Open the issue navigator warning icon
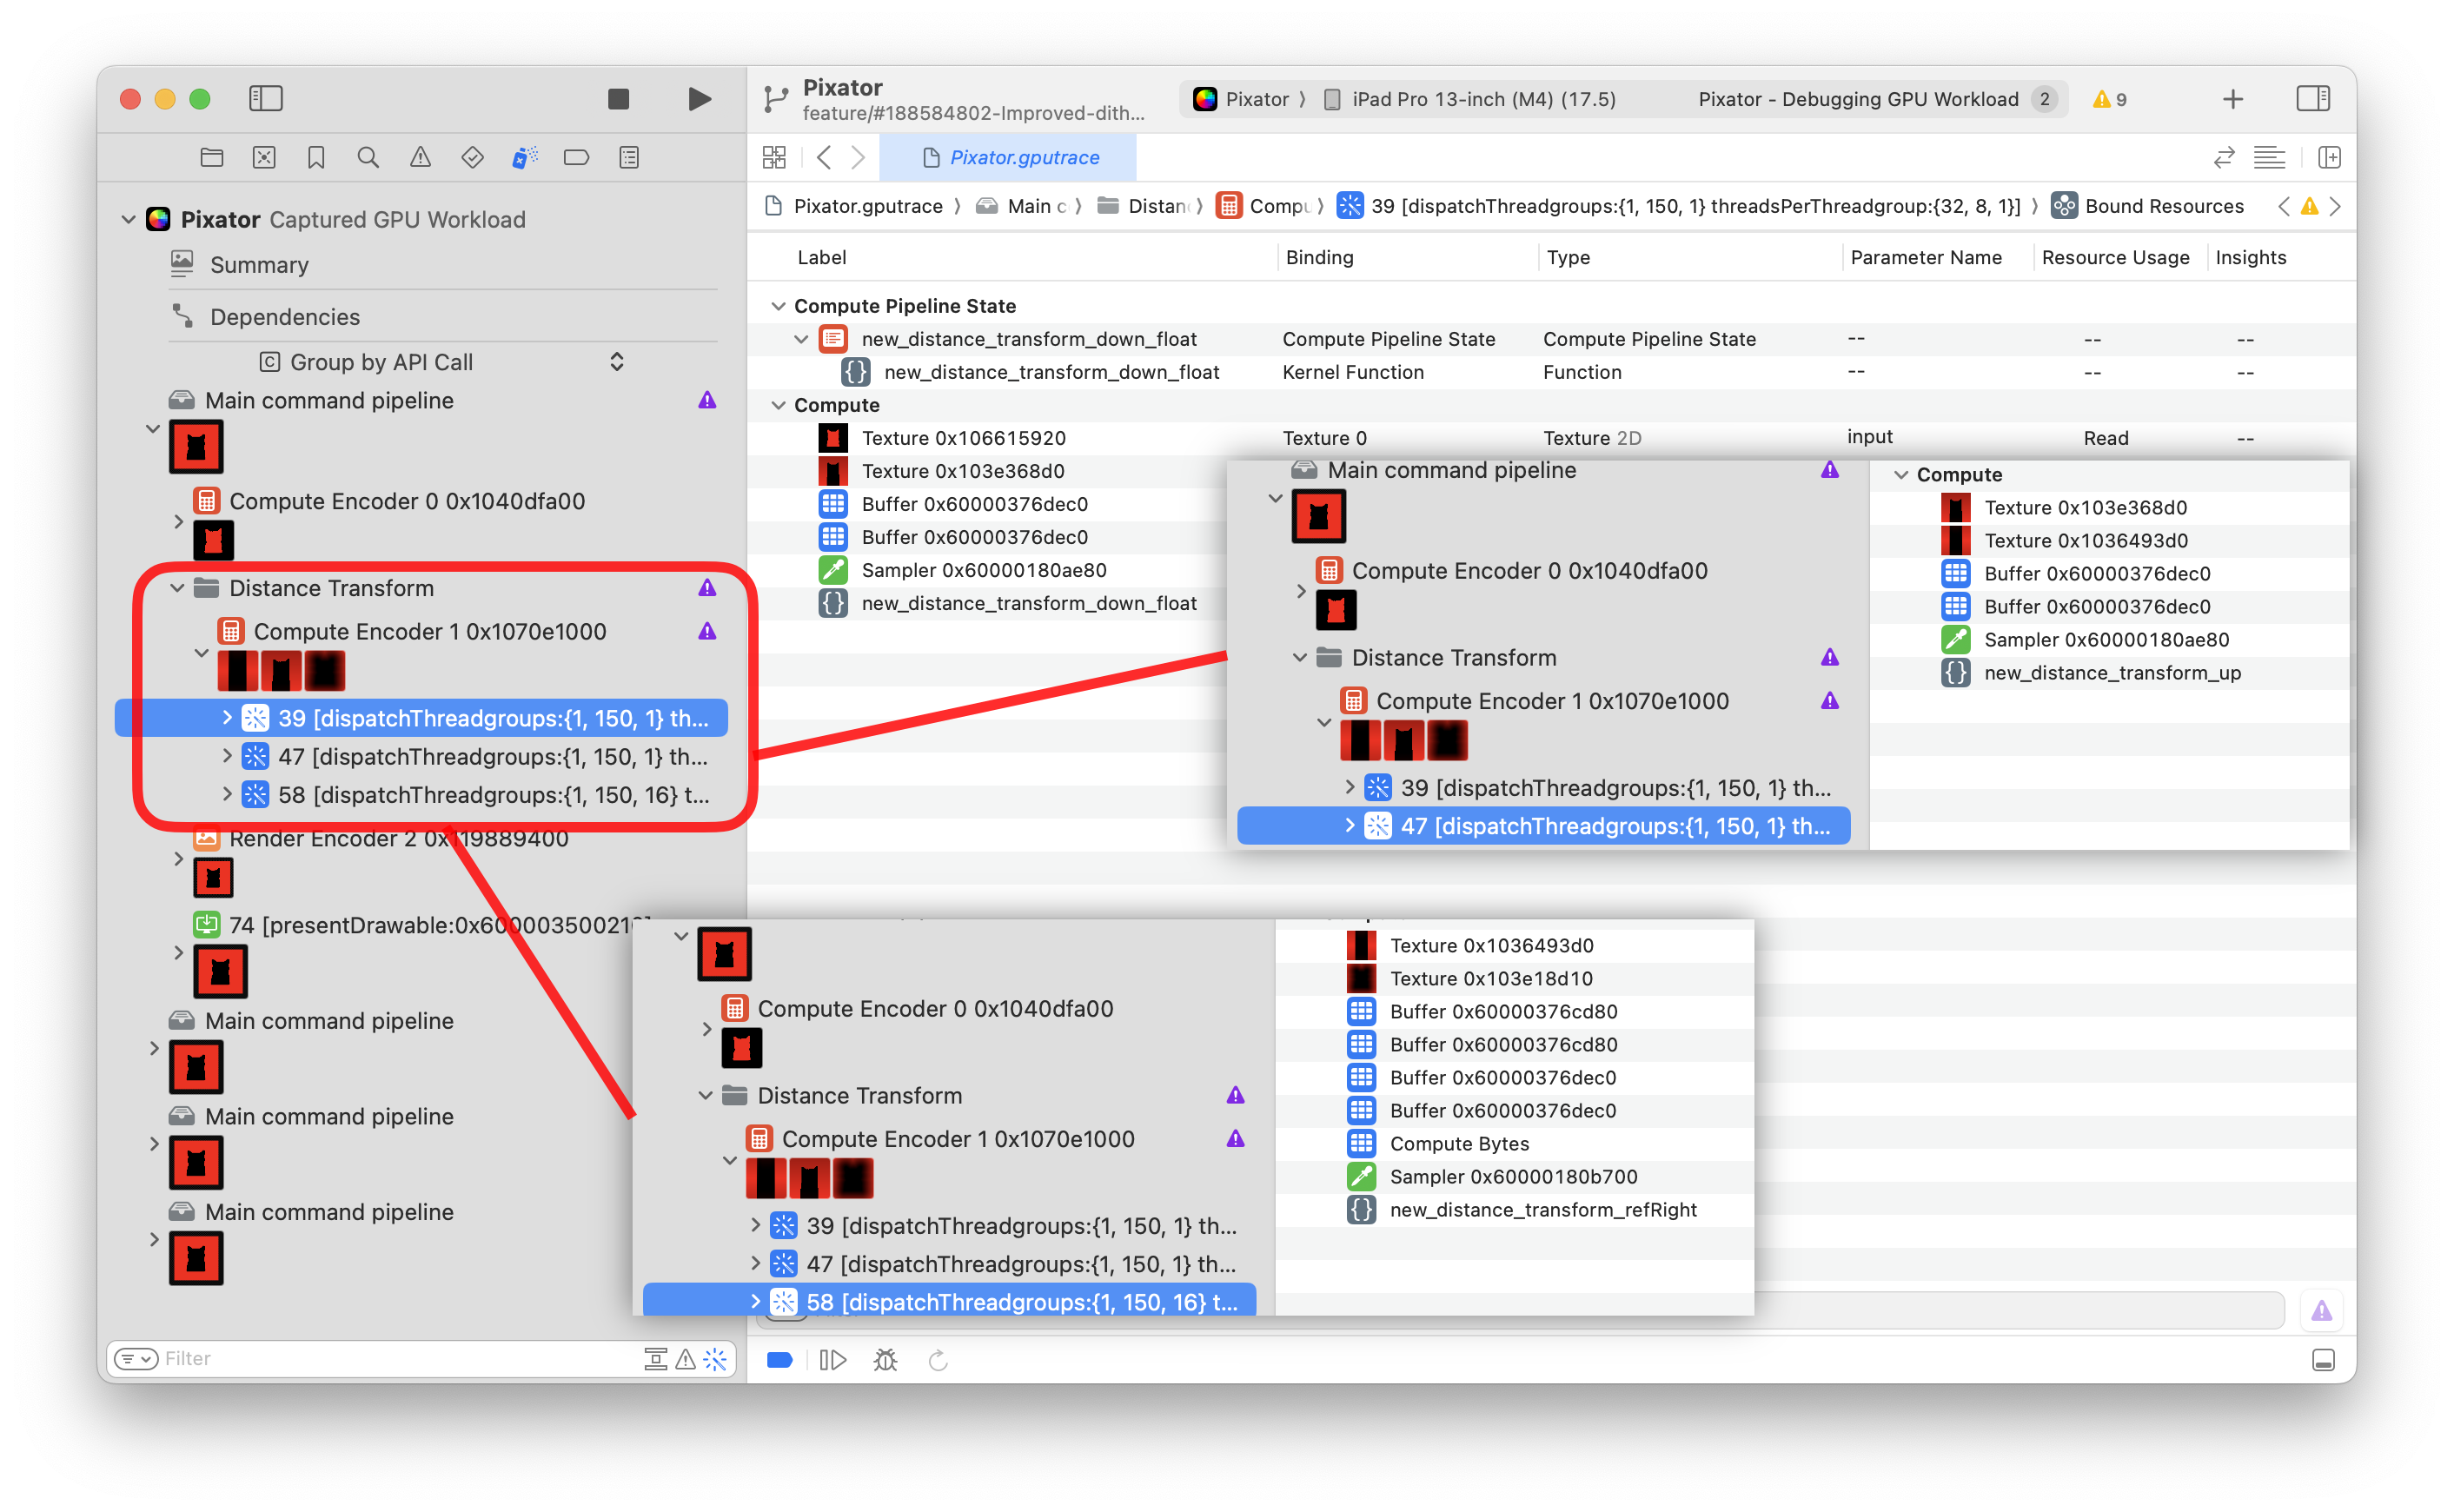Viewport: 2454px width, 1512px height. (x=420, y=157)
